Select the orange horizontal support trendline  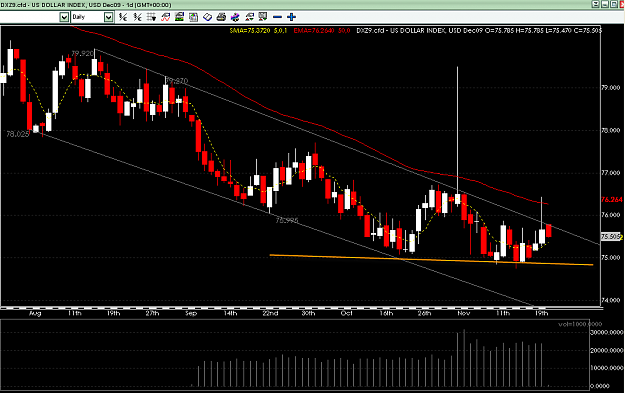click(x=431, y=260)
